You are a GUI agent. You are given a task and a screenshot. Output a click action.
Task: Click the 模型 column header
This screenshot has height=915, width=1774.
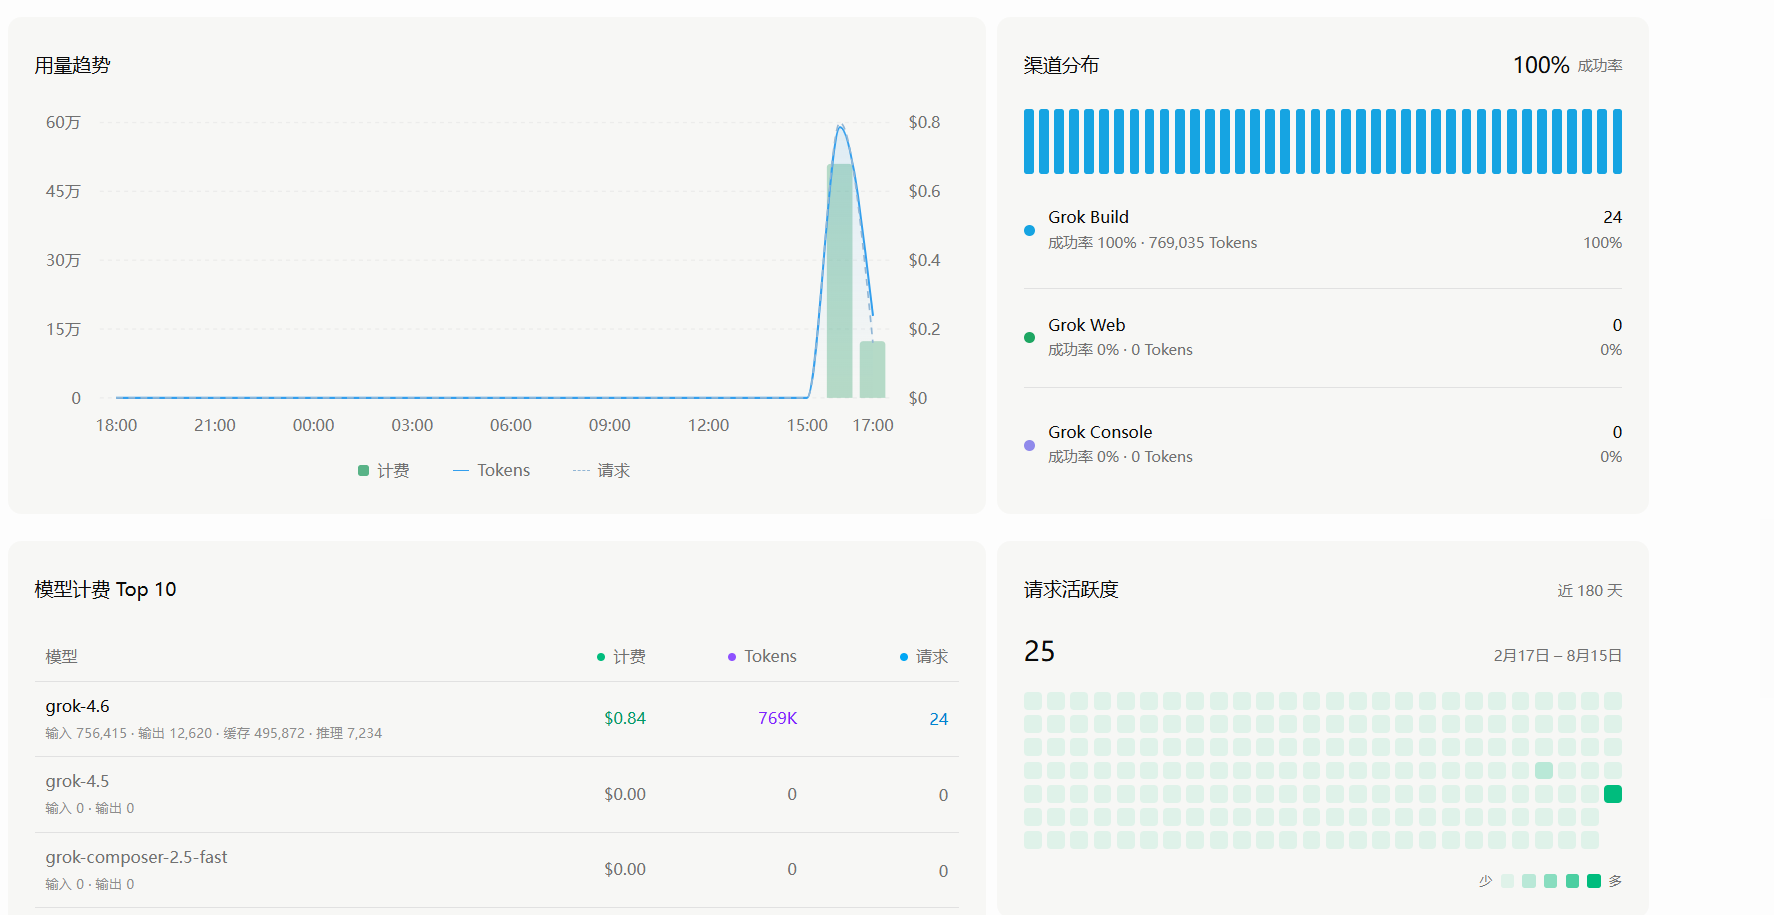point(61,656)
